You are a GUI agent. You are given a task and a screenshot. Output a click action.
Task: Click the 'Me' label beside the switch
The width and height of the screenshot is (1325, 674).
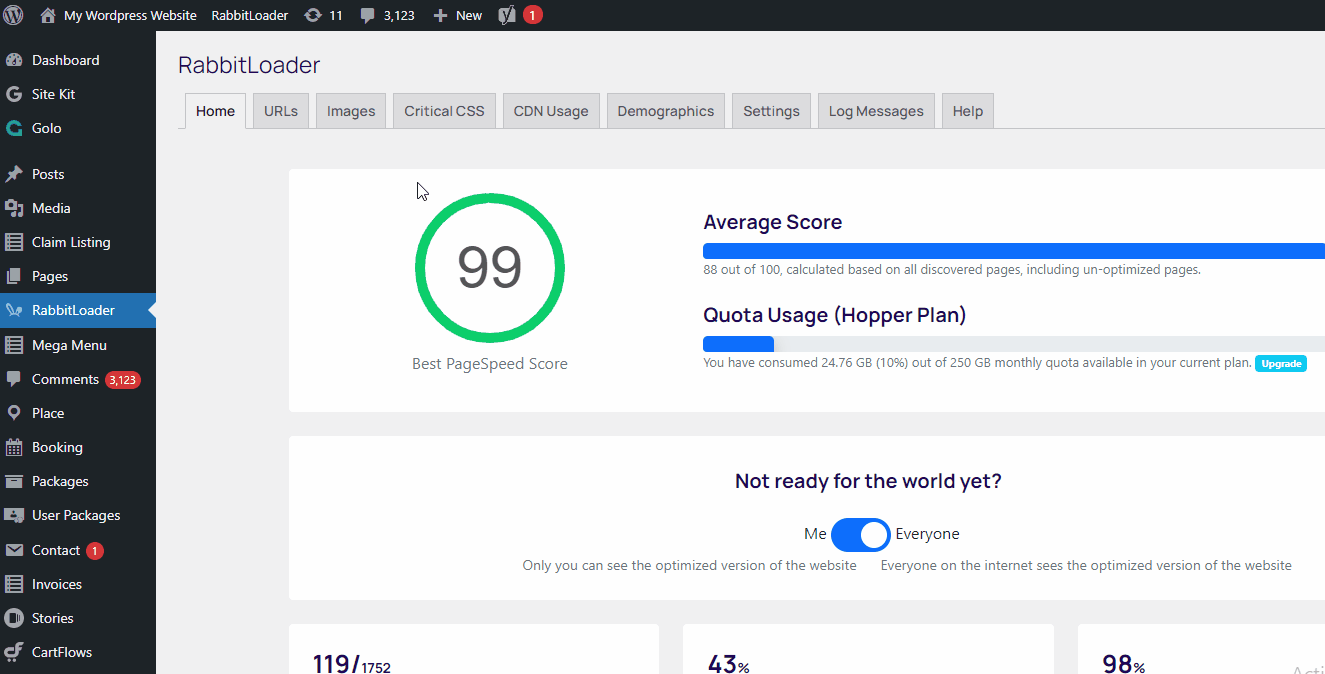click(815, 534)
